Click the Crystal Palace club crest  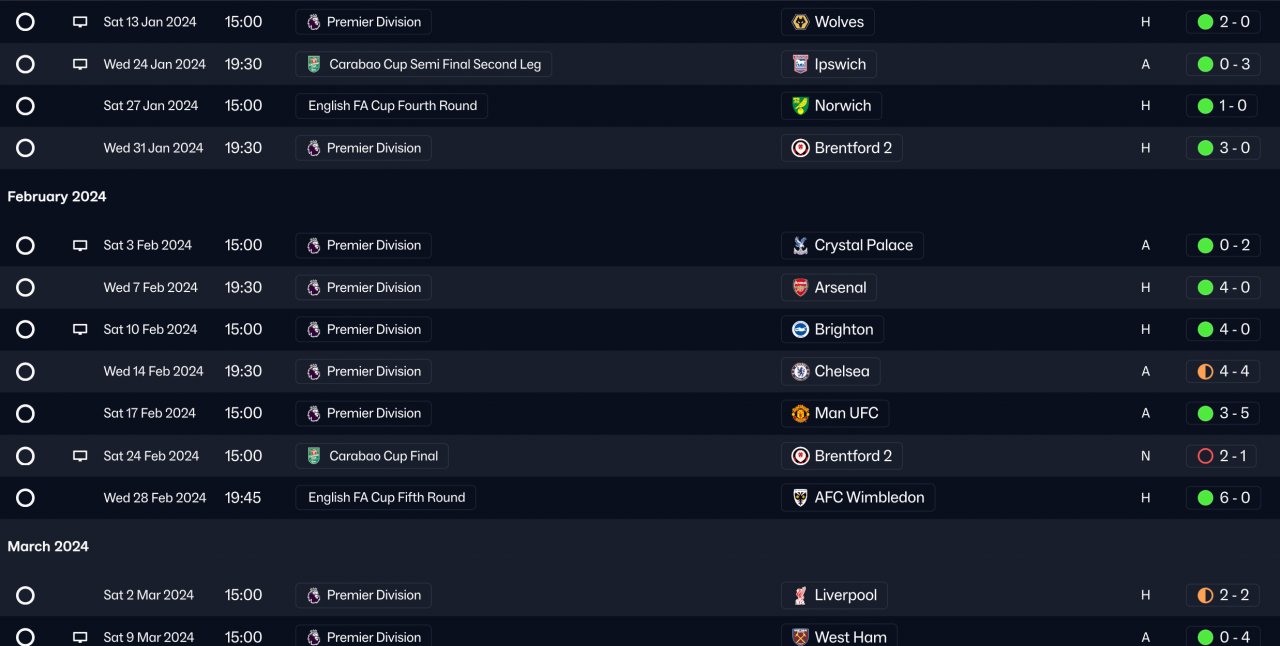(x=800, y=246)
